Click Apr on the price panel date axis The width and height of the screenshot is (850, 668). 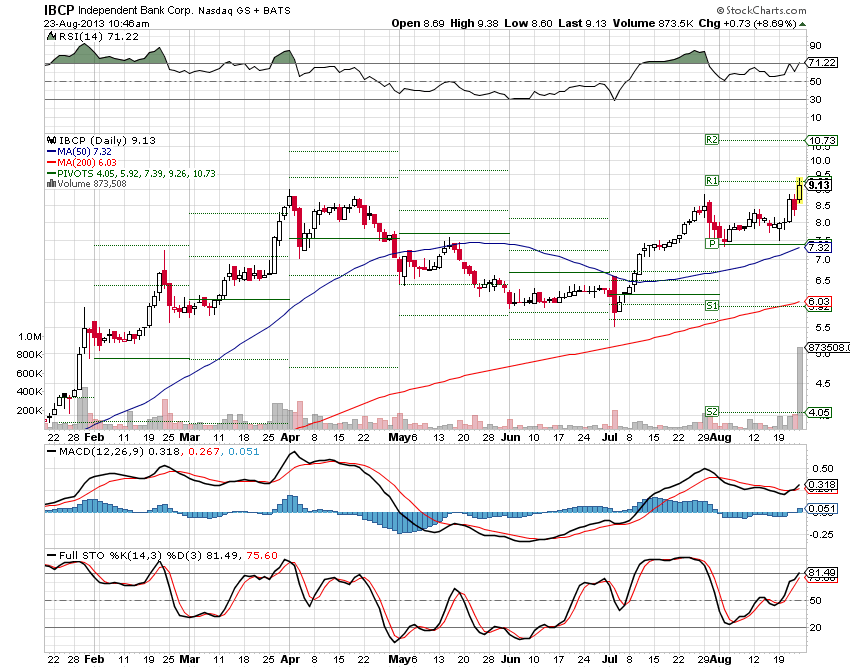point(290,438)
